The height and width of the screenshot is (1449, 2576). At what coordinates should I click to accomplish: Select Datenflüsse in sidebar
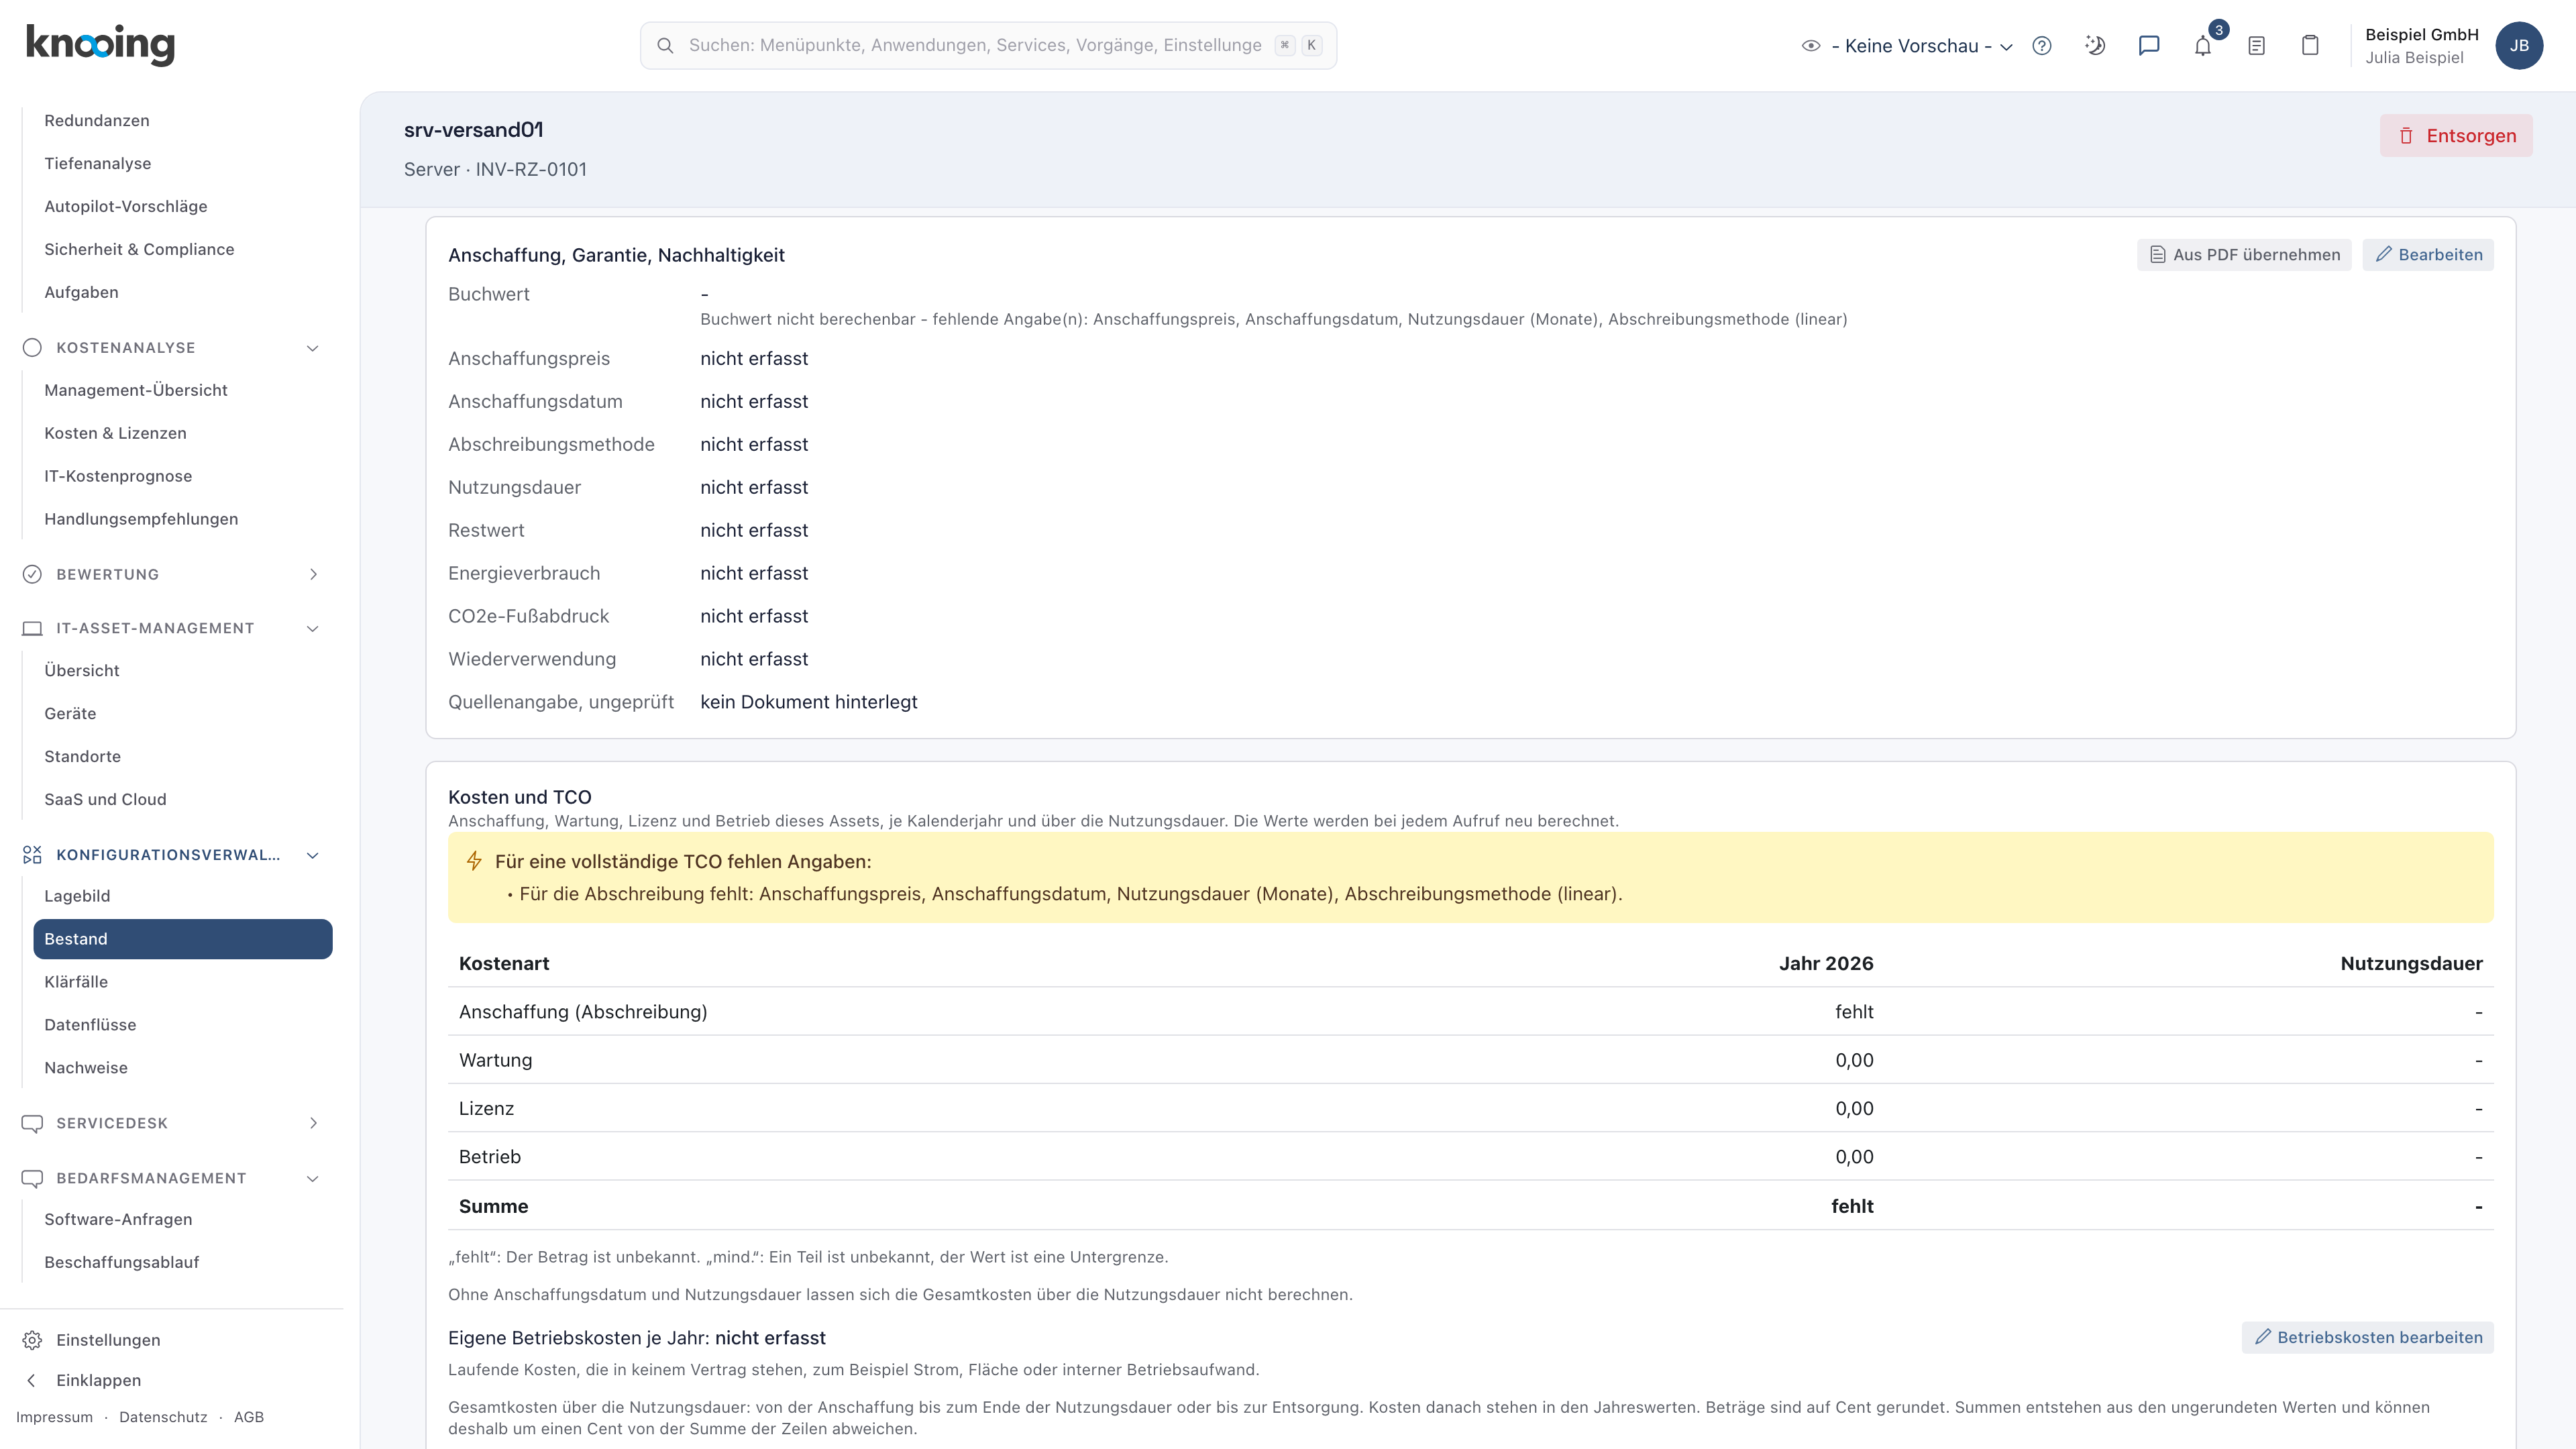click(90, 1025)
